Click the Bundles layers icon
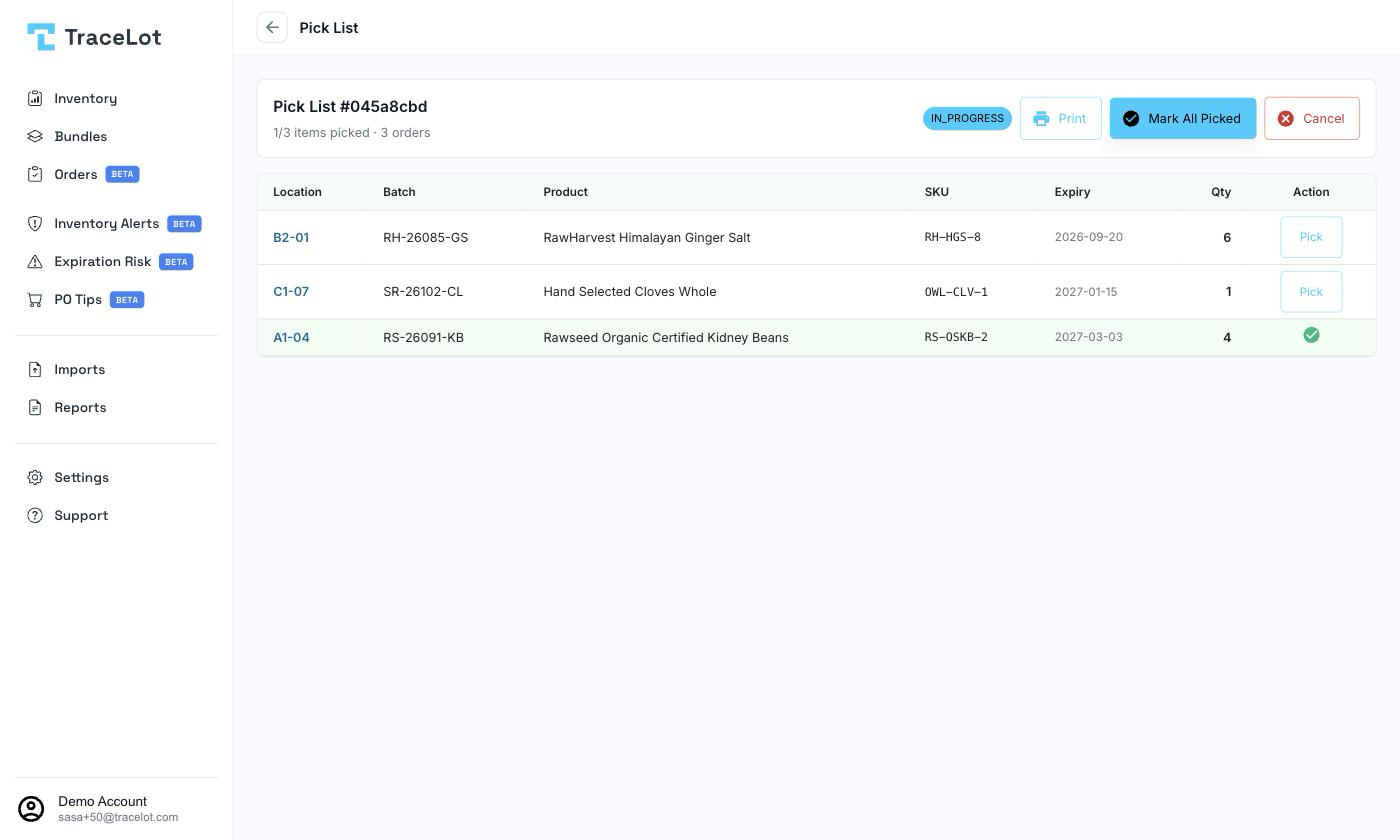 pyautogui.click(x=35, y=136)
